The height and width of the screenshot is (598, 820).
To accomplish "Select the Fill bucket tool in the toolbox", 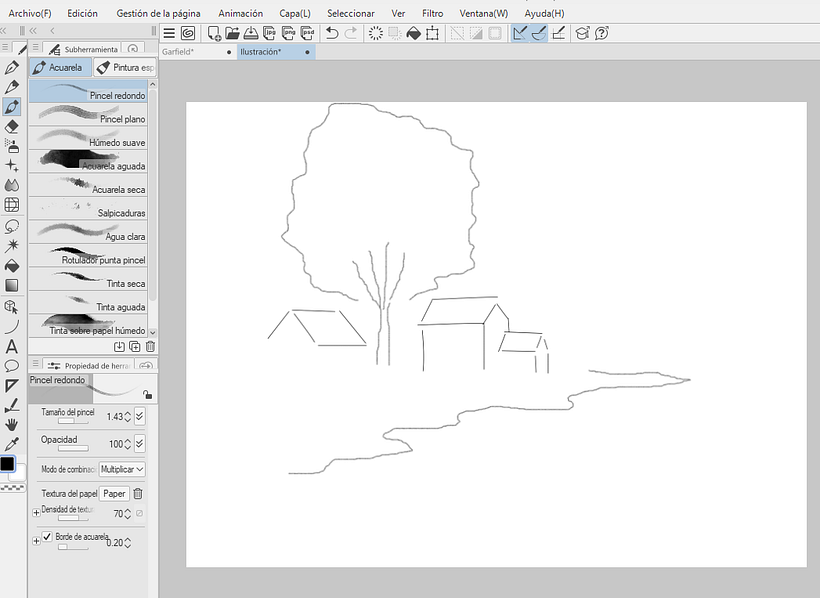I will tap(12, 266).
